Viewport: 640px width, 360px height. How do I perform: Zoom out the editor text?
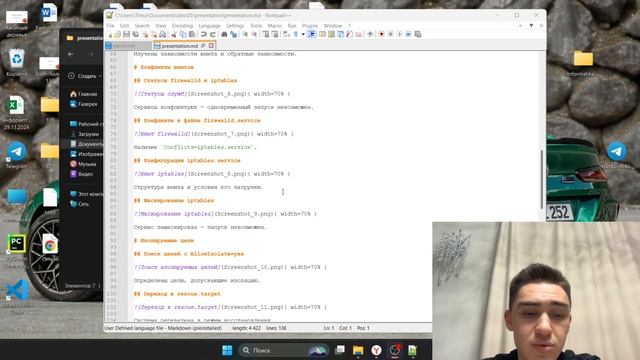(x=254, y=34)
